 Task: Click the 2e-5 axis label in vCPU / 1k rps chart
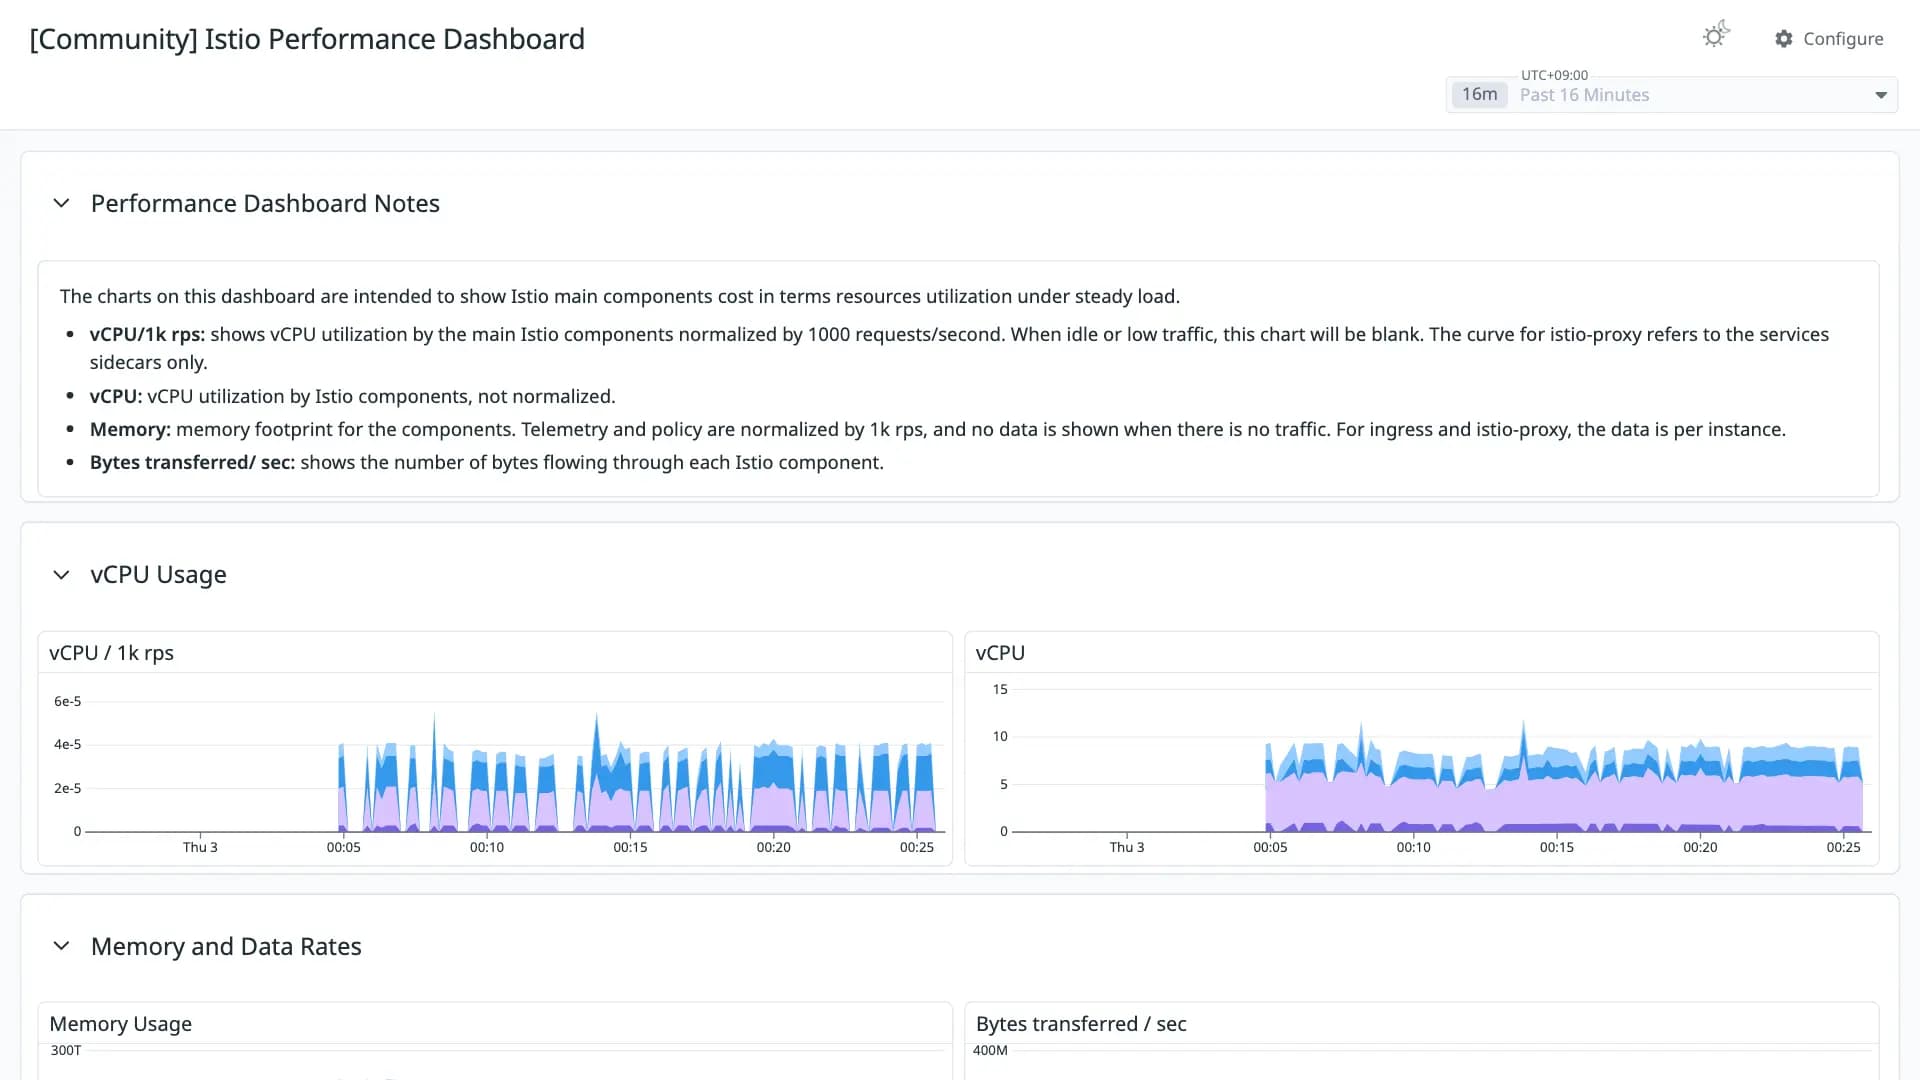tap(67, 789)
